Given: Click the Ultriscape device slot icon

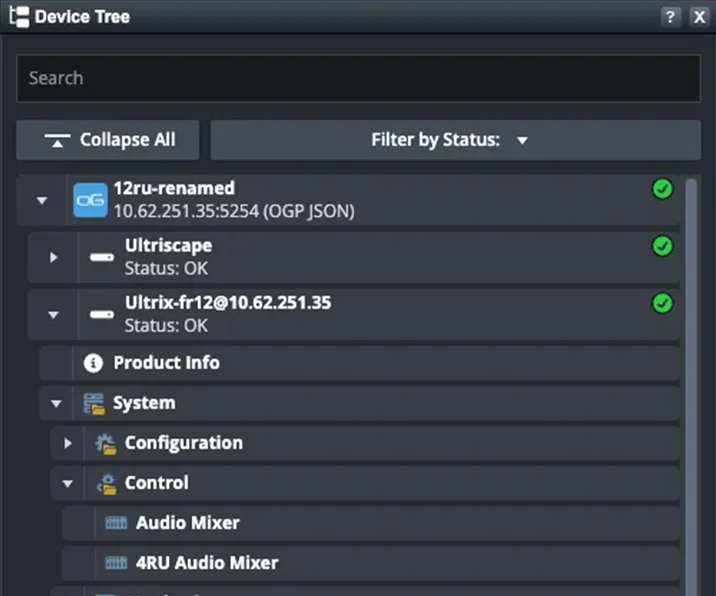Looking at the screenshot, I should pos(101,257).
